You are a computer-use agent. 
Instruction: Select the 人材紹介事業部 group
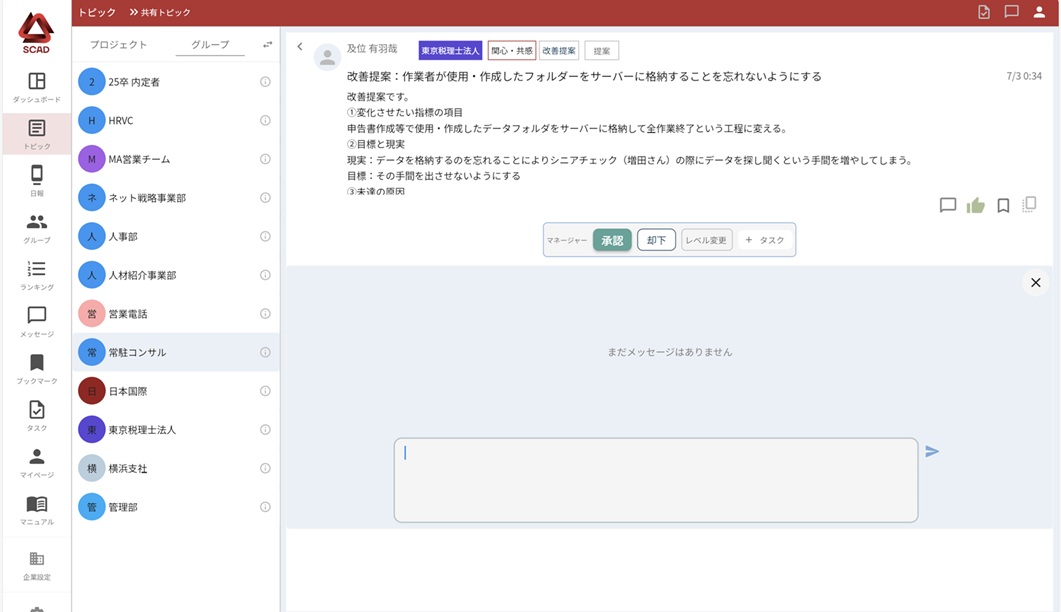point(176,275)
